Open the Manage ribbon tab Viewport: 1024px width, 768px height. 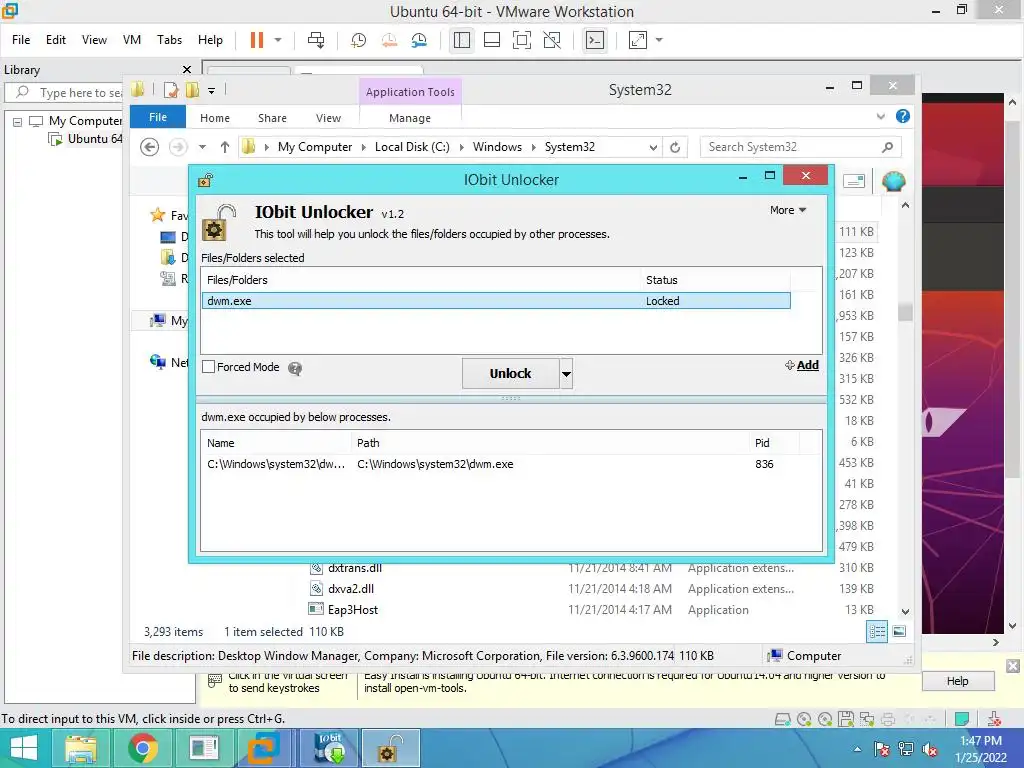409,118
